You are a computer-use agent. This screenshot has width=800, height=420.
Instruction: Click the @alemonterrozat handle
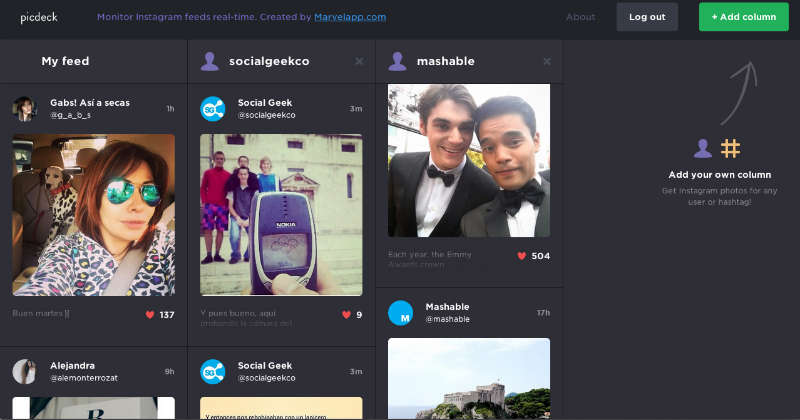pyautogui.click(x=84, y=378)
